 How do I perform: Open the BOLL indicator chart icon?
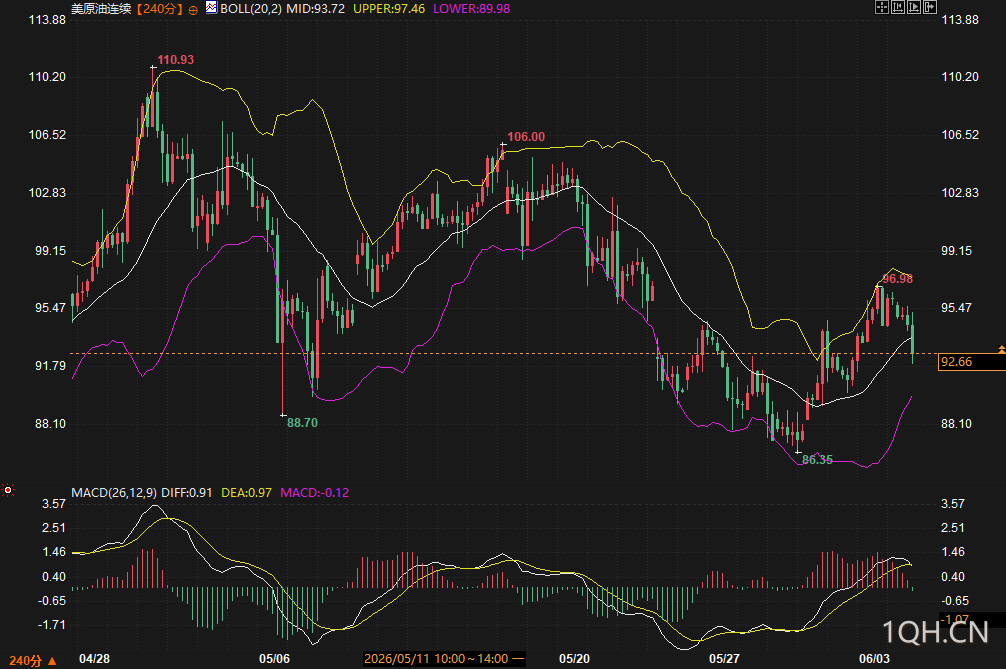[x=211, y=8]
